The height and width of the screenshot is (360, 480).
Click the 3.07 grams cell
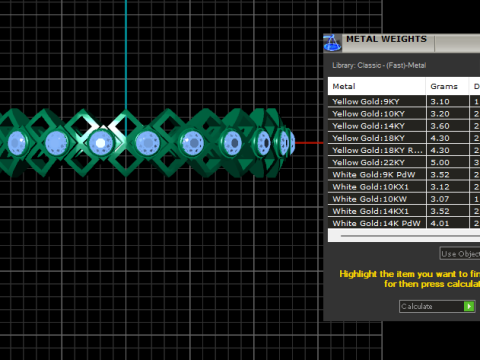click(447, 199)
